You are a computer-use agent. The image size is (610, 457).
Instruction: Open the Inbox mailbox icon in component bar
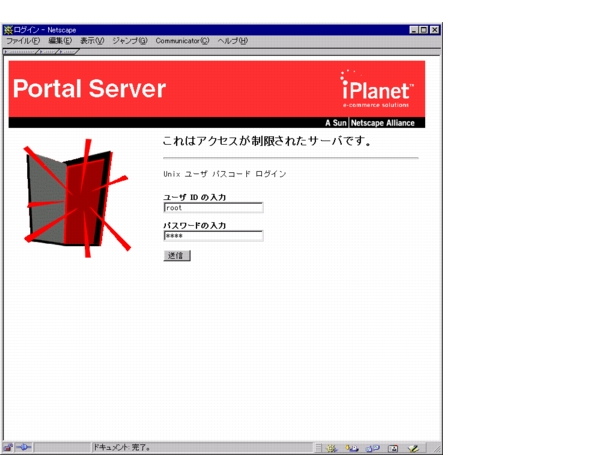(352, 448)
